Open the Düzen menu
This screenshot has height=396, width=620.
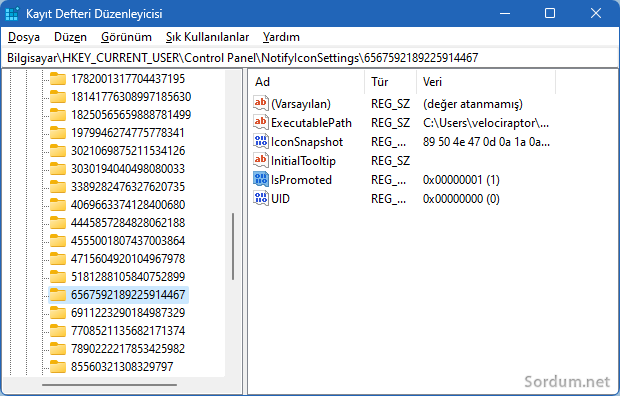click(x=70, y=37)
